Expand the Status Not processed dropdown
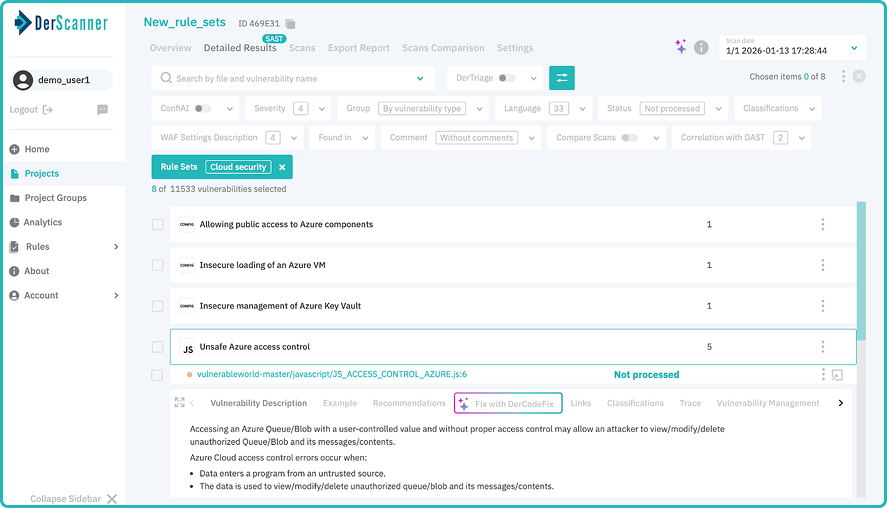The image size is (887, 508). (718, 109)
